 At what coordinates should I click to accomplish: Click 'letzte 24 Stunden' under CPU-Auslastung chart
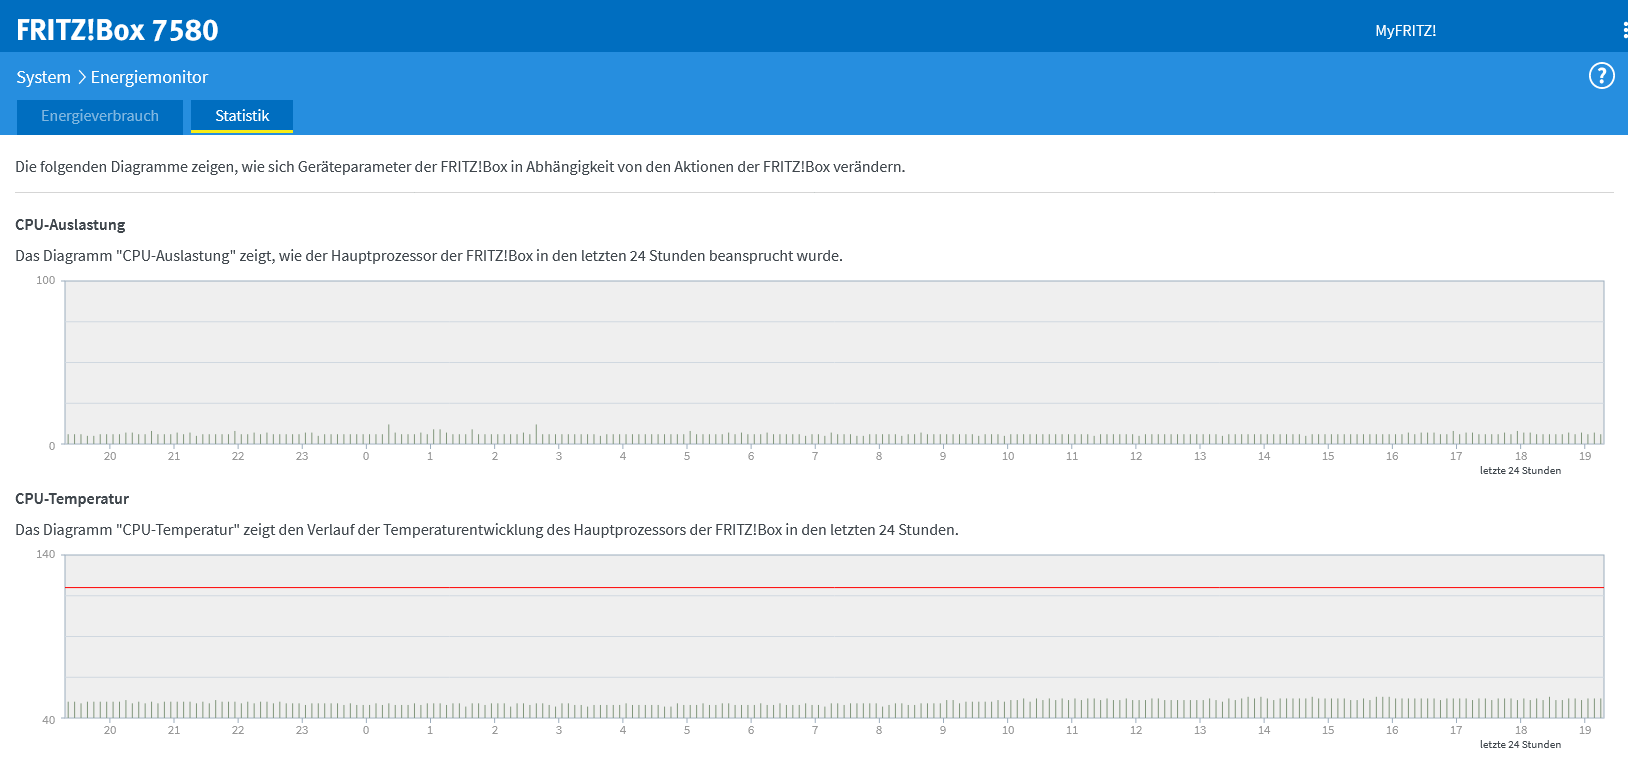[1520, 470]
